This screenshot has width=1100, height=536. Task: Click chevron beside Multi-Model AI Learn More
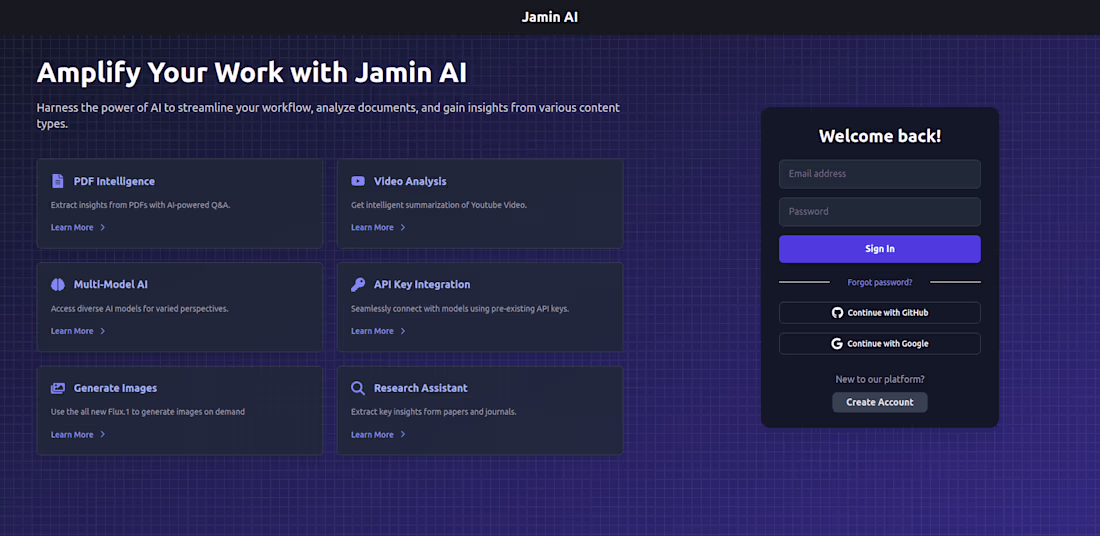pyautogui.click(x=102, y=331)
